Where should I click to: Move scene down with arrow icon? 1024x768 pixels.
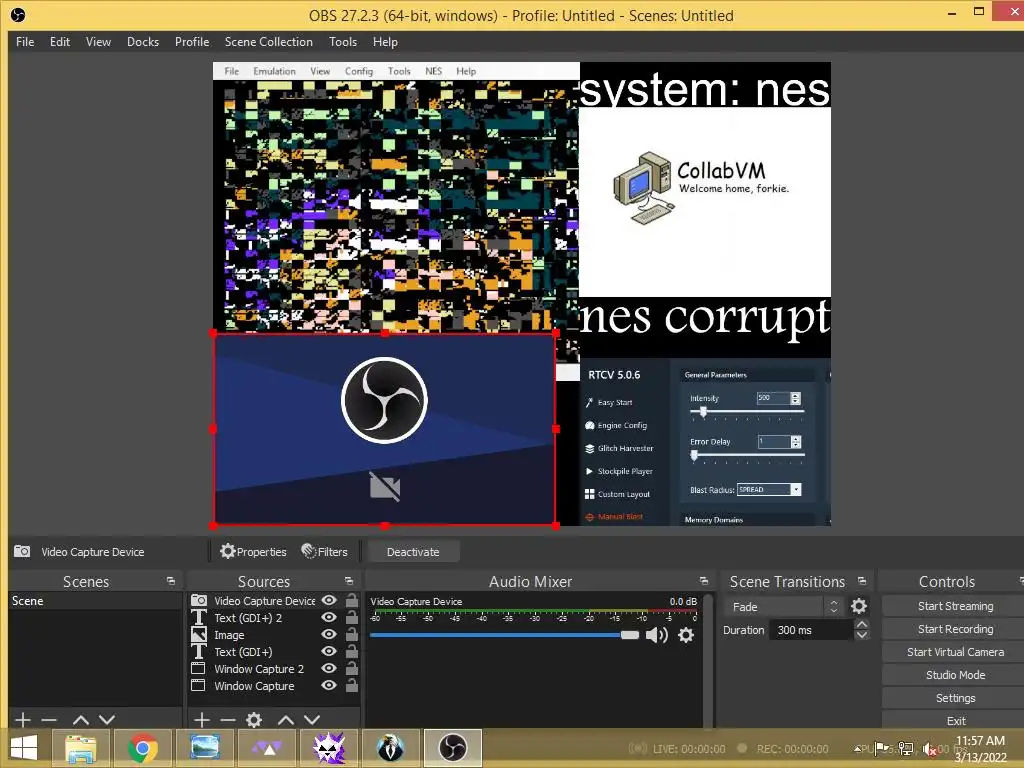pyautogui.click(x=107, y=720)
